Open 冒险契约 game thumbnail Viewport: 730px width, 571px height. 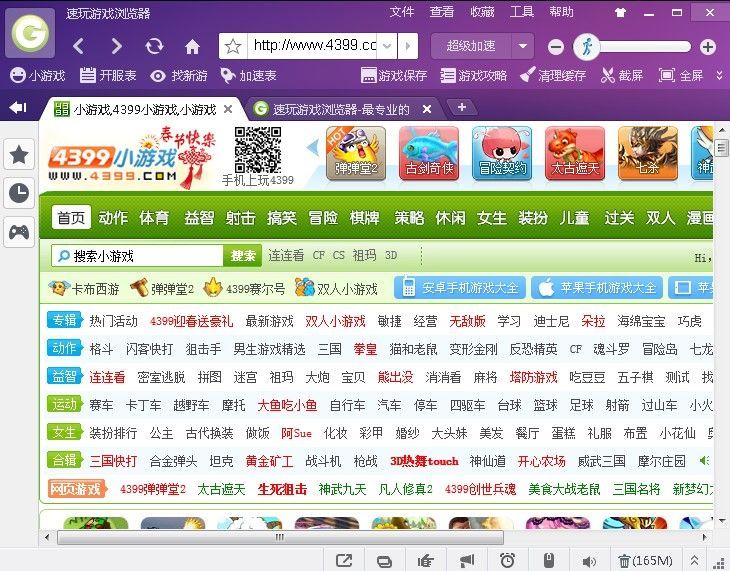502,153
